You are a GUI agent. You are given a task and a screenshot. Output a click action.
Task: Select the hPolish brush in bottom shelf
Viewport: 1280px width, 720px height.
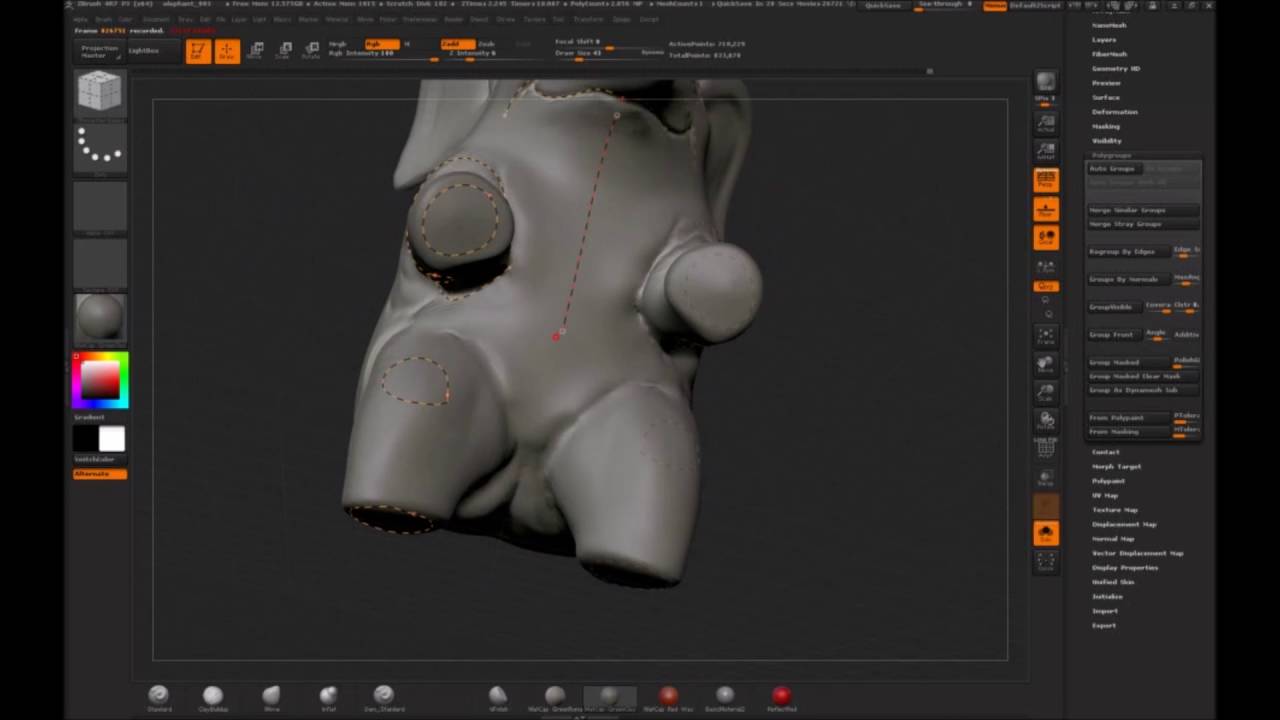(498, 697)
